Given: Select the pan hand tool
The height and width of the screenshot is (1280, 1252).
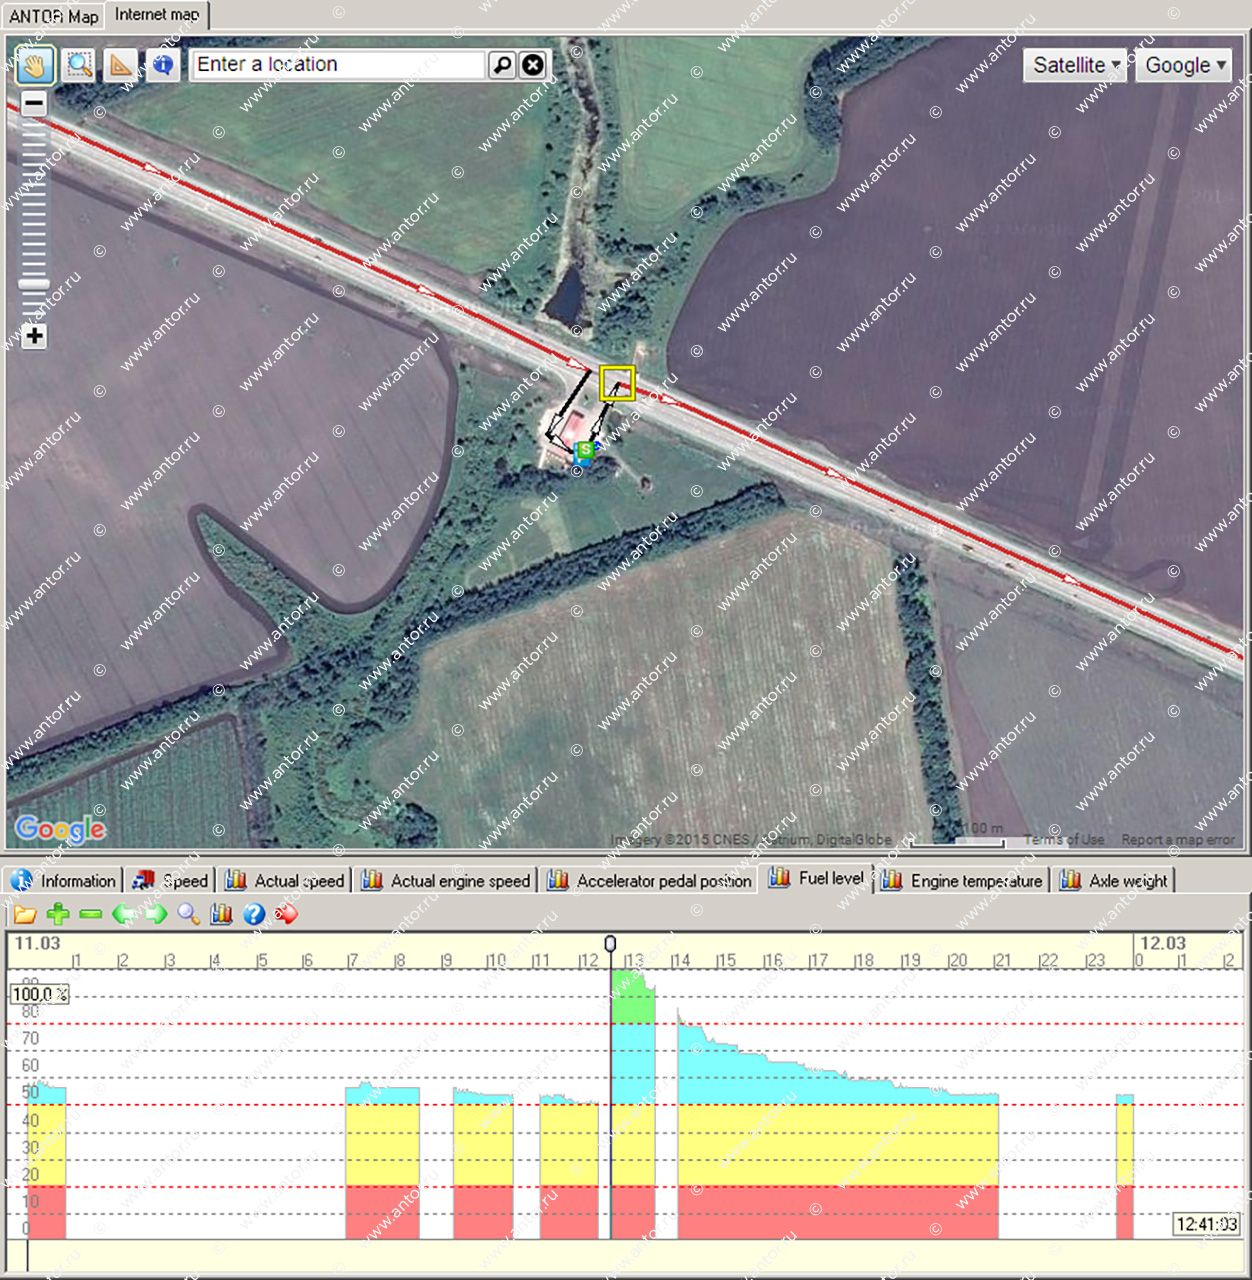Looking at the screenshot, I should pos(35,65).
